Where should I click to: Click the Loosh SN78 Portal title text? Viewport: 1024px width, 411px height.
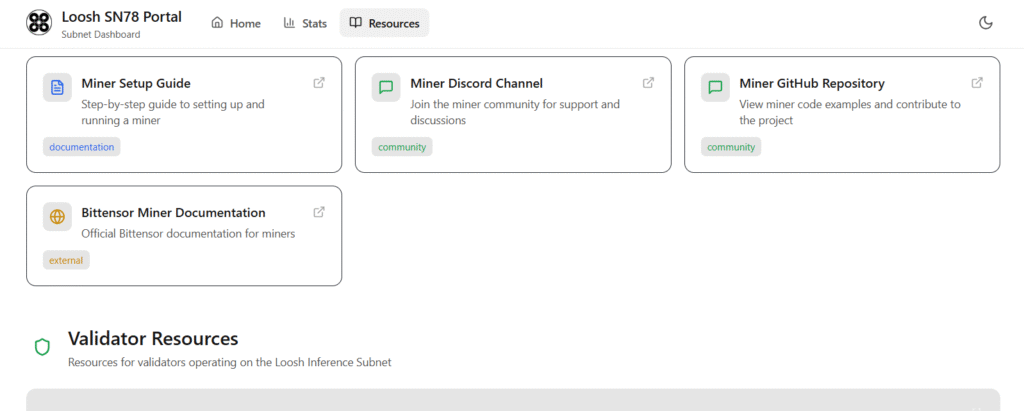pos(121,16)
